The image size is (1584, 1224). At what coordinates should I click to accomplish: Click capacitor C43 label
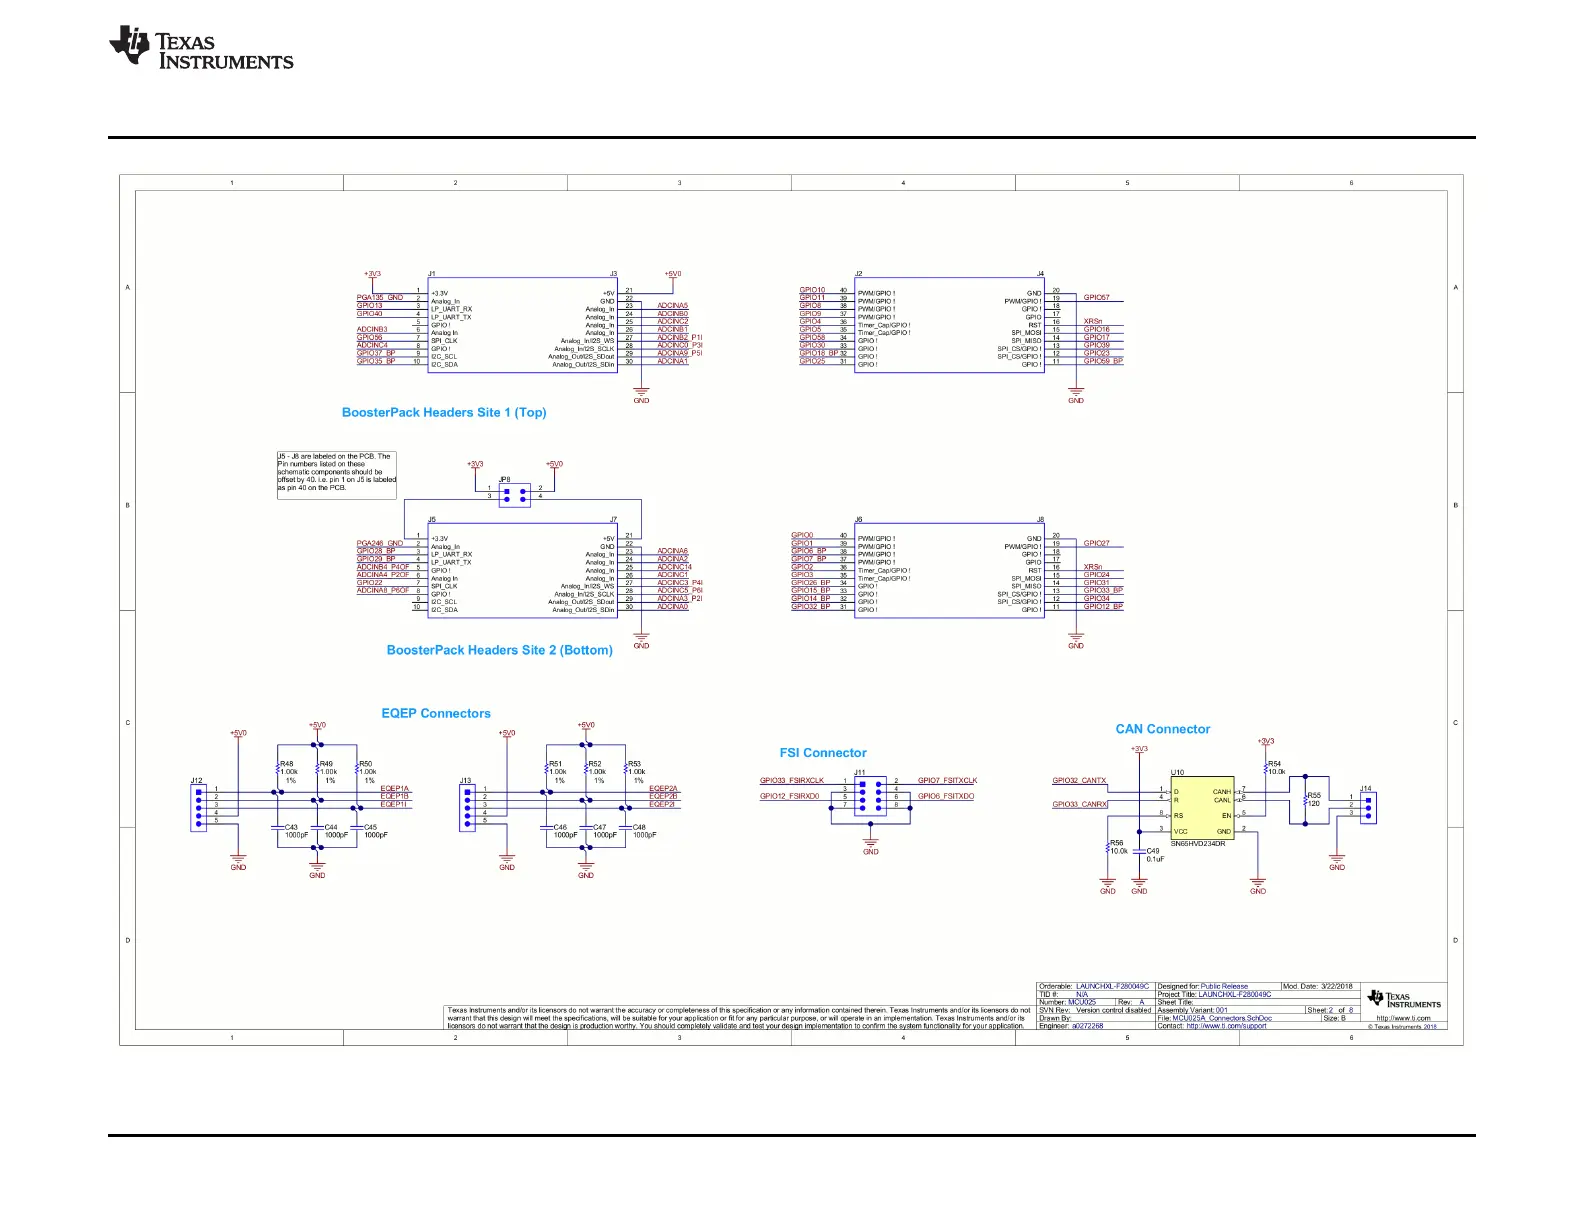[x=292, y=828]
